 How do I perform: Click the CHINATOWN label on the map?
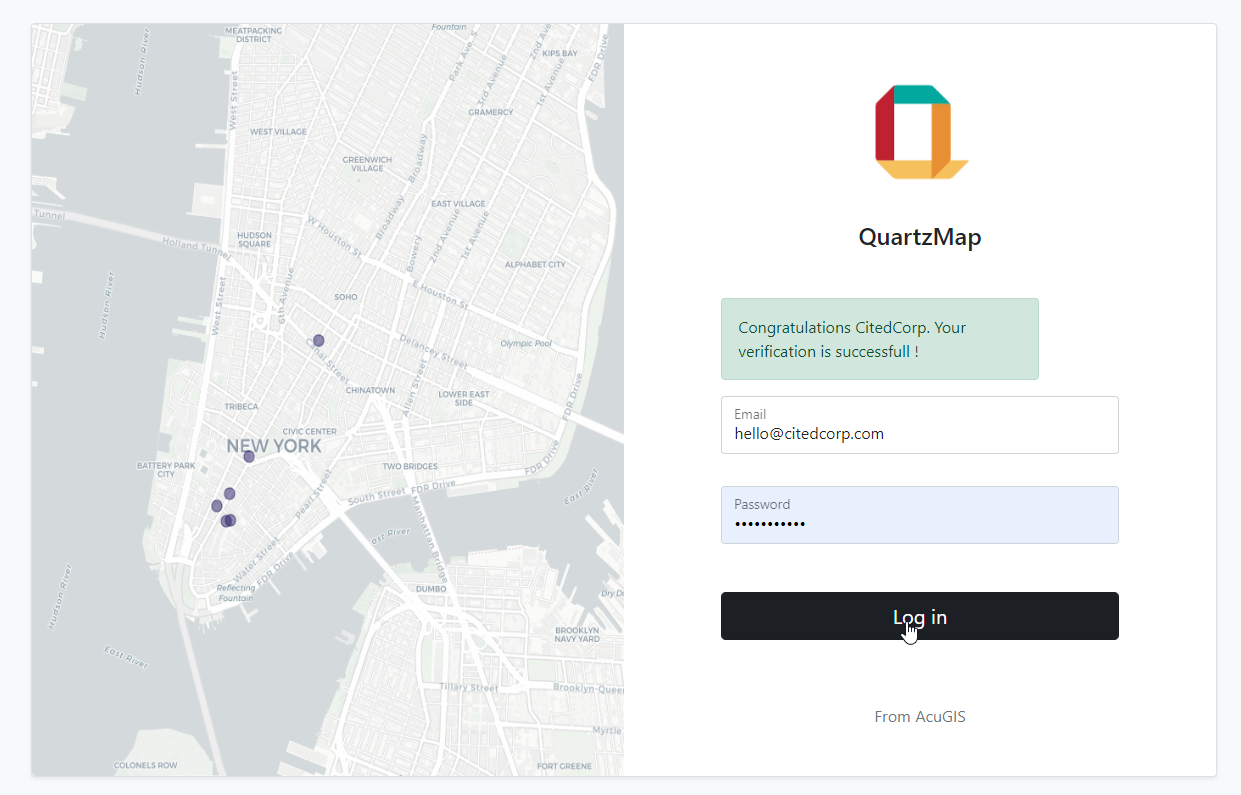point(370,390)
